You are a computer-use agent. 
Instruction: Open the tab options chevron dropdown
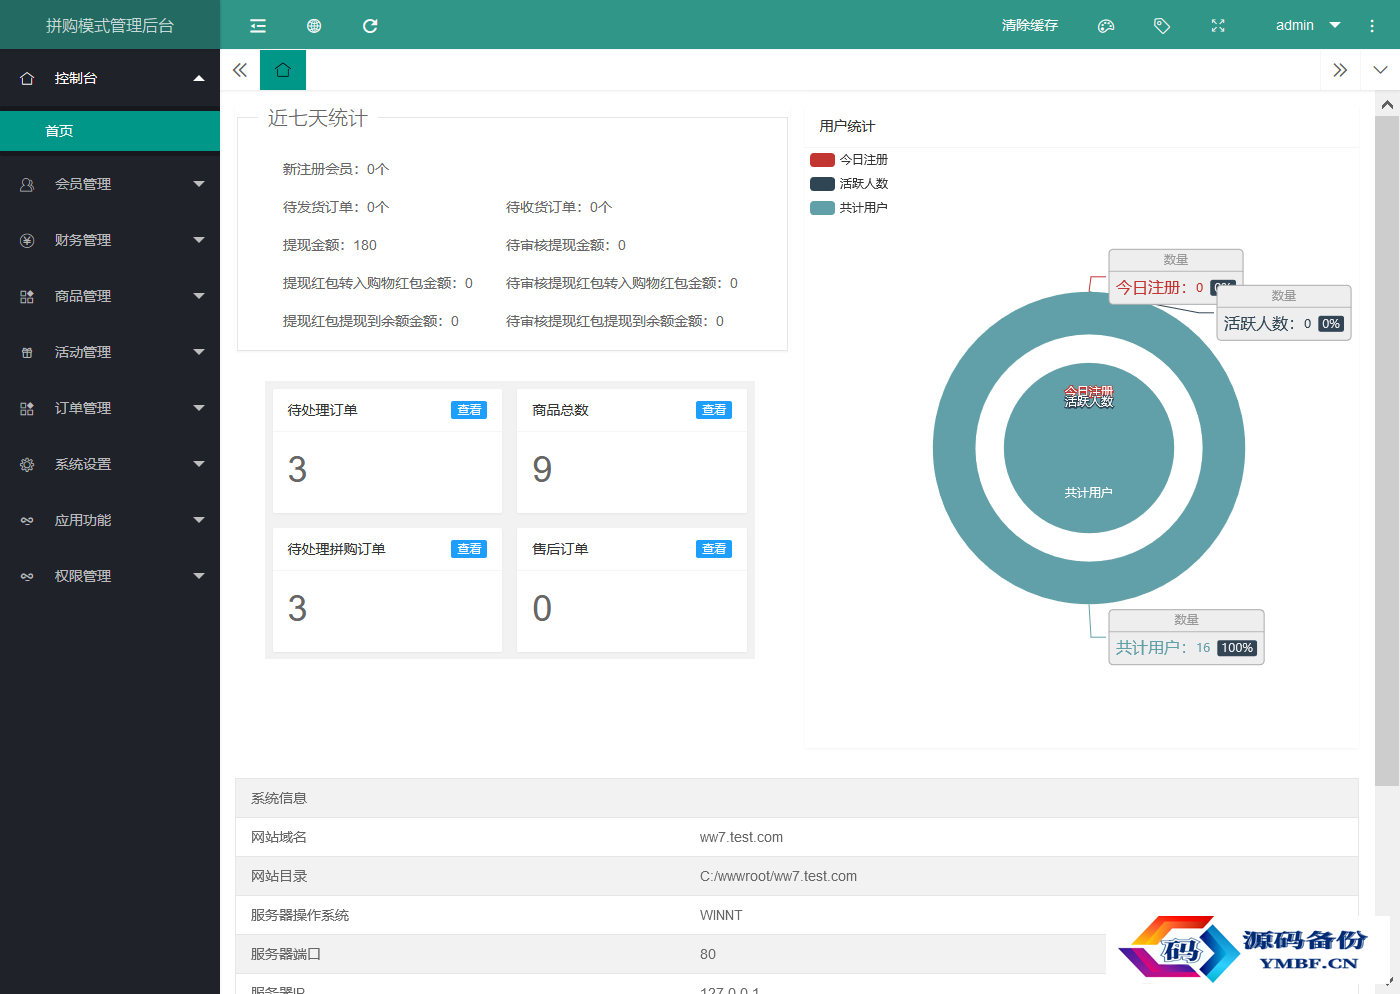[1380, 70]
